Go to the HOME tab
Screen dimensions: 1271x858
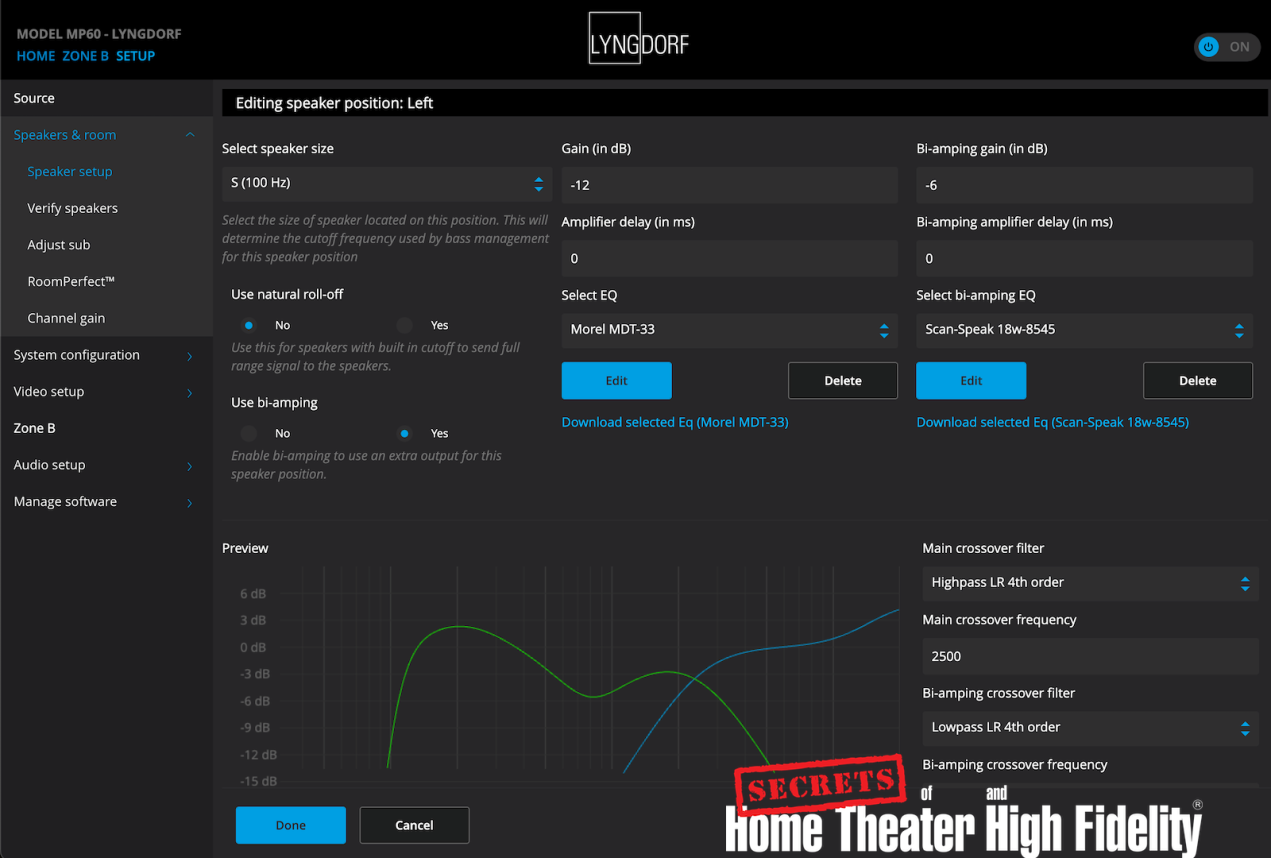[x=36, y=56]
